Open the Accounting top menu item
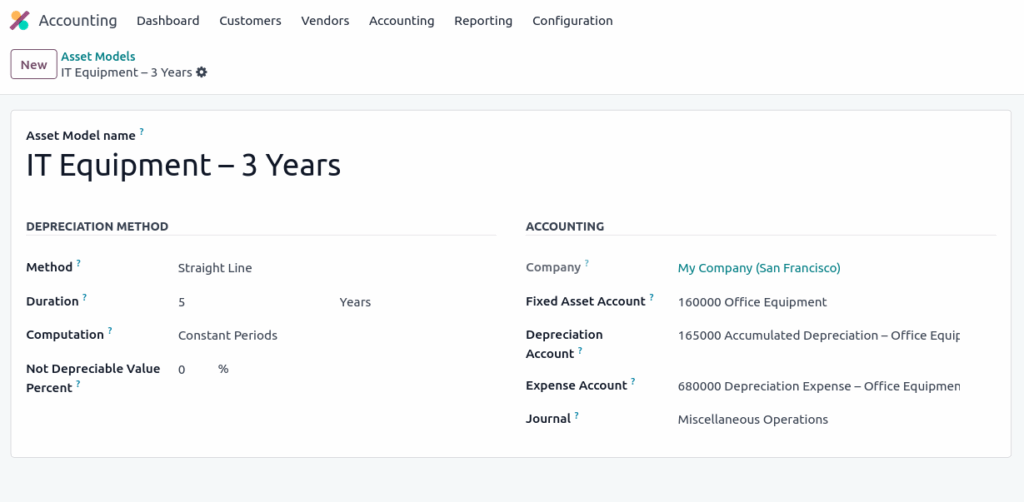The width and height of the screenshot is (1024, 502). (402, 21)
